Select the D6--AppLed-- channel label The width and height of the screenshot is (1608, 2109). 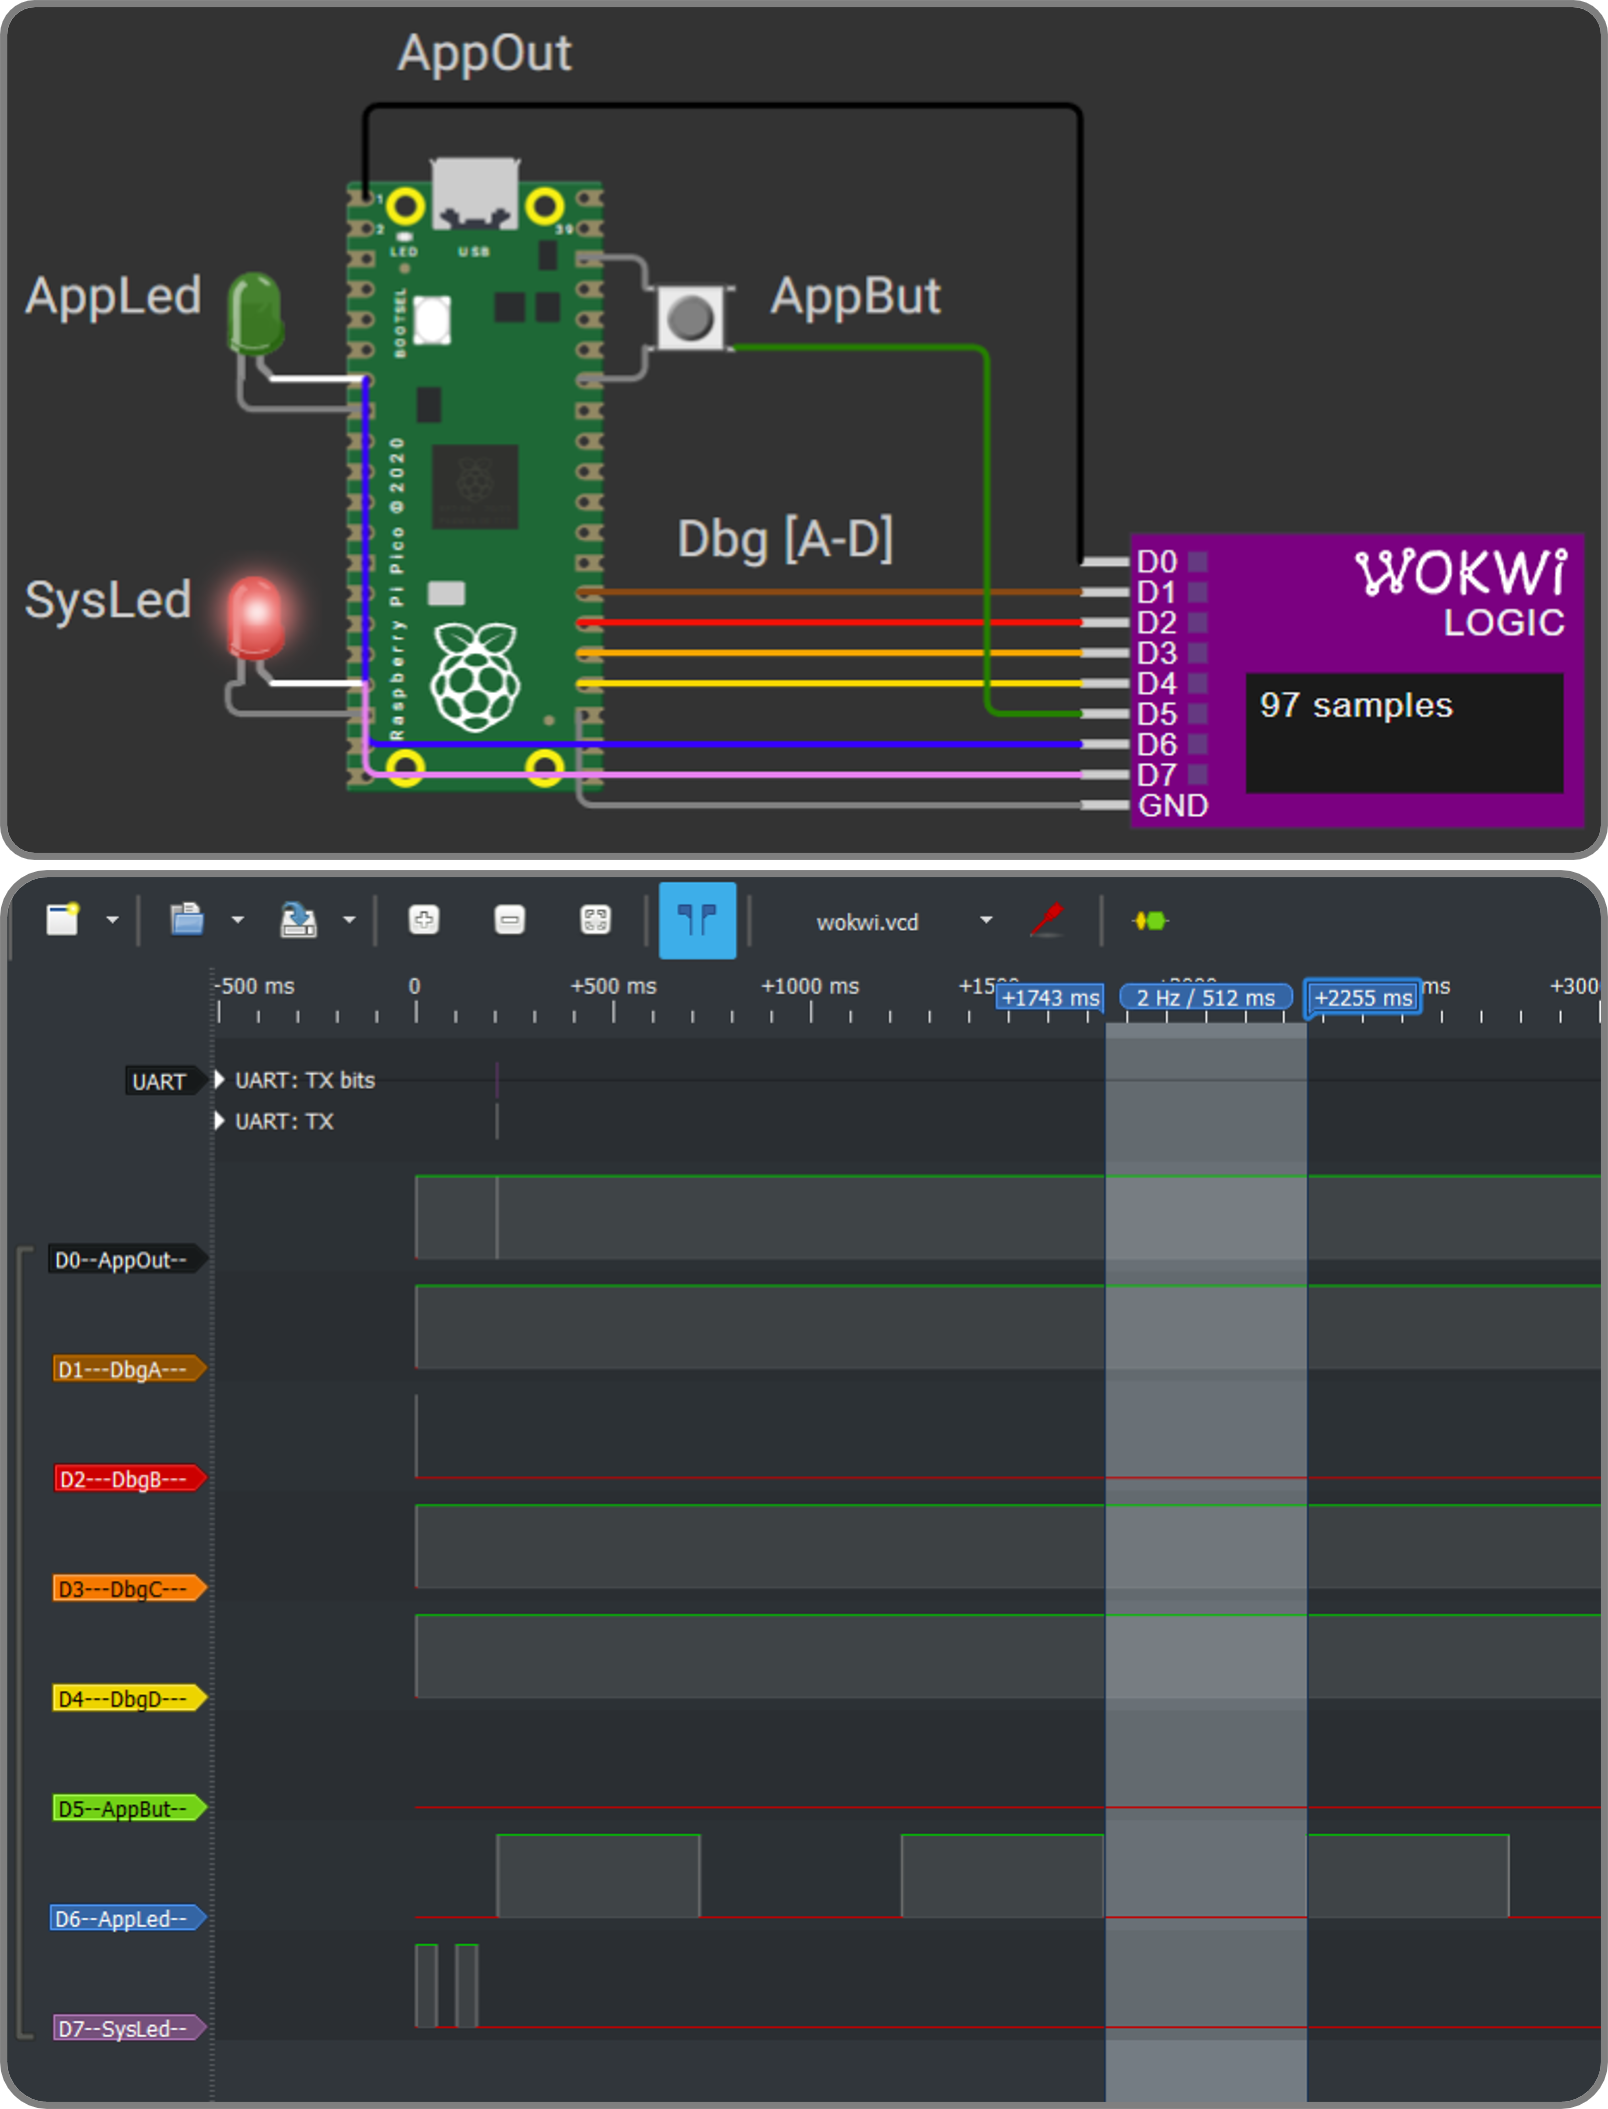pyautogui.click(x=122, y=1918)
